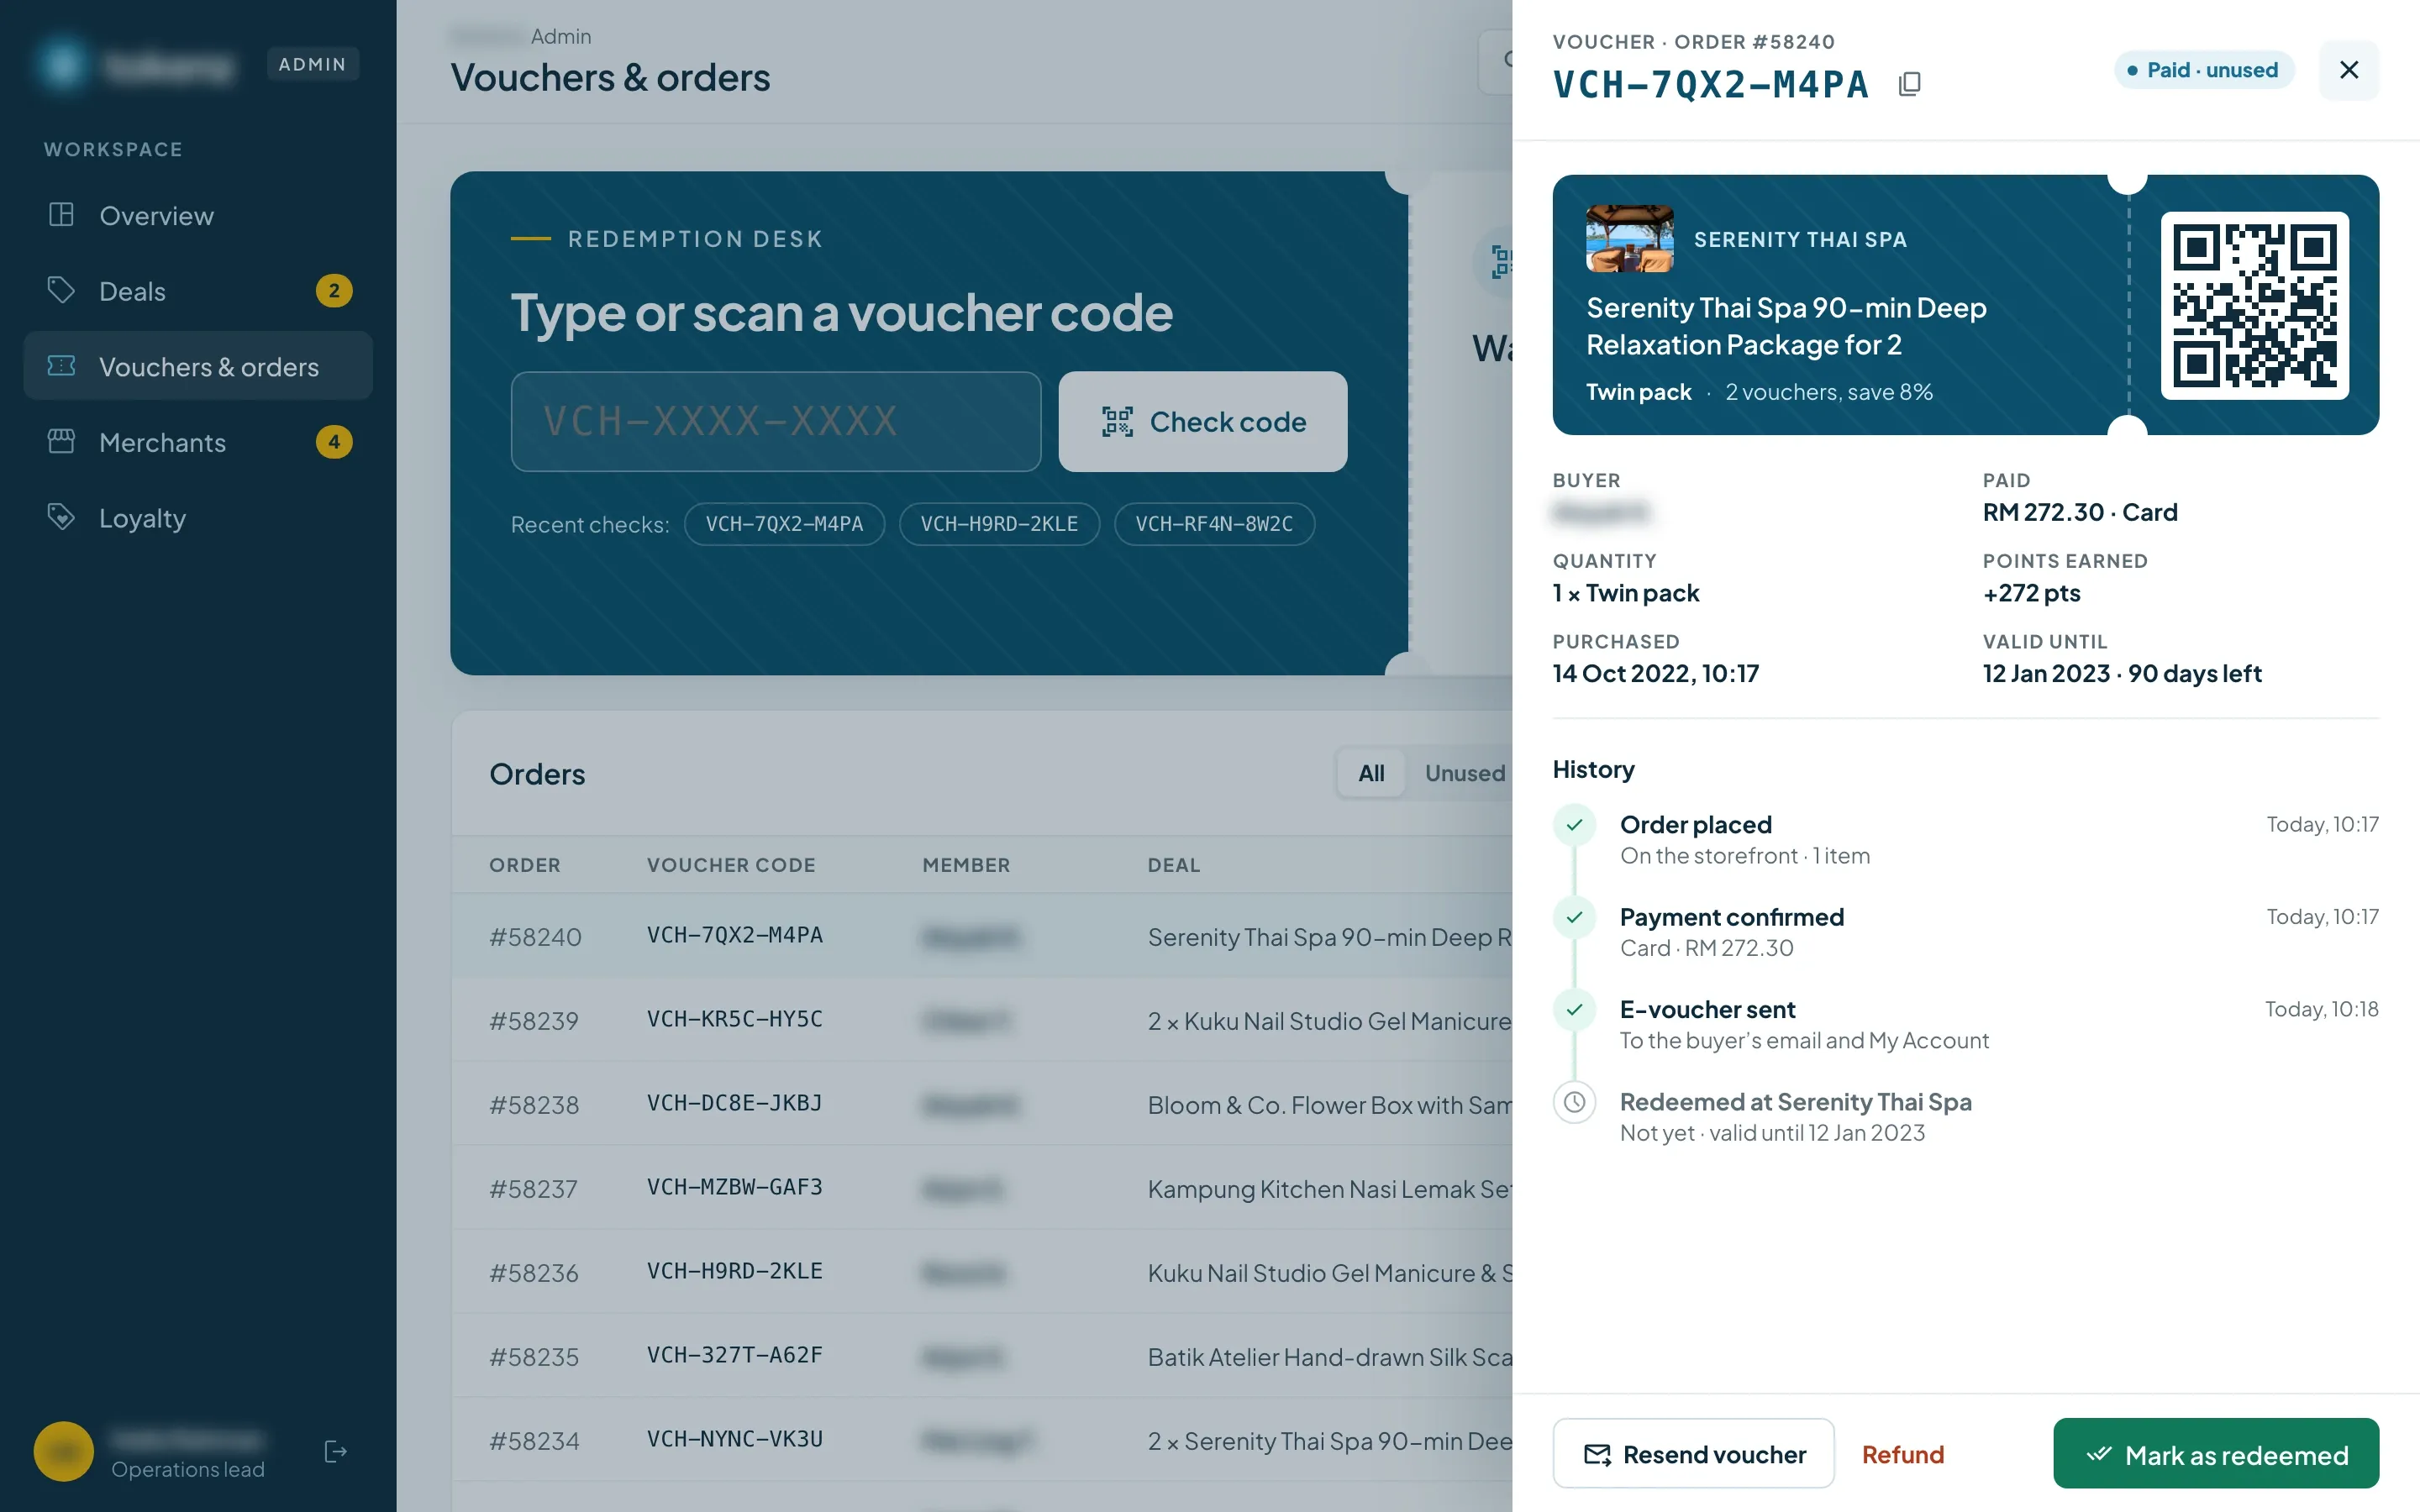Copy voucher code VCH-7QX2-M4PA icon
Screen dimensions: 2420x1512
1909,84
